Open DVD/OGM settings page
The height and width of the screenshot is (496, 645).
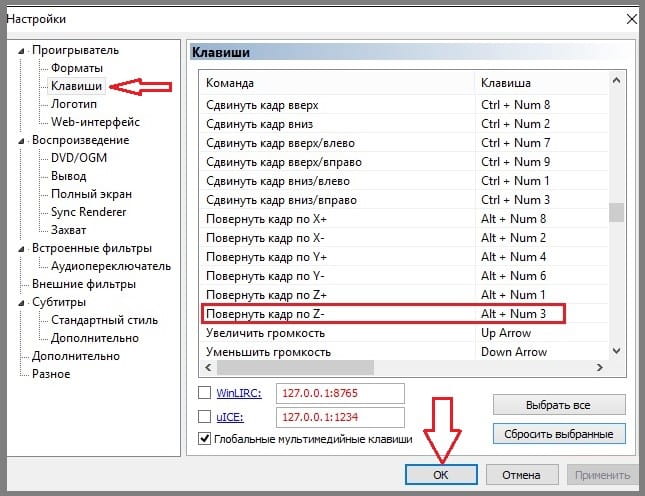pyautogui.click(x=79, y=158)
